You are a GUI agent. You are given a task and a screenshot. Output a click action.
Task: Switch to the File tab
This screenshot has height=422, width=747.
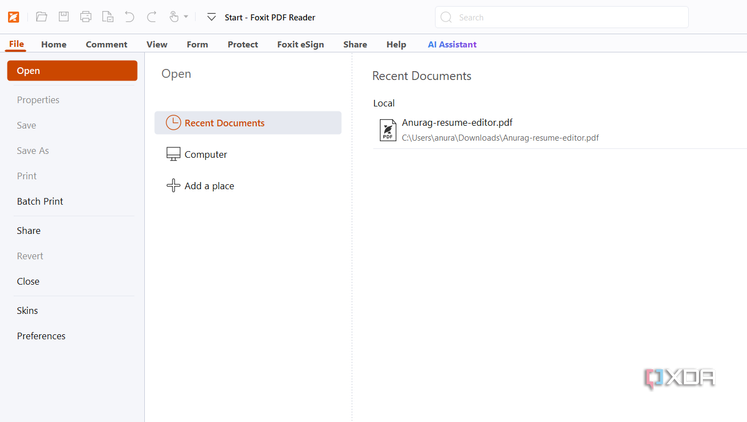tap(16, 44)
